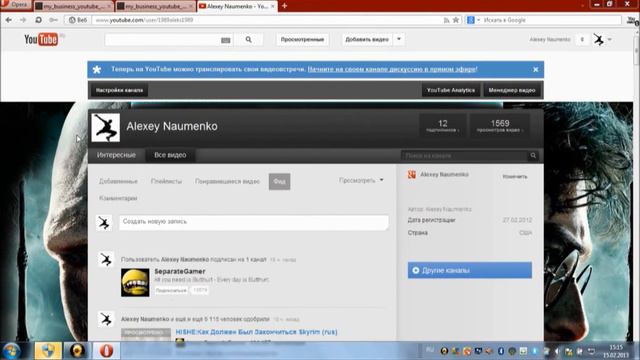Open a new browser tab with plus

coord(284,6)
